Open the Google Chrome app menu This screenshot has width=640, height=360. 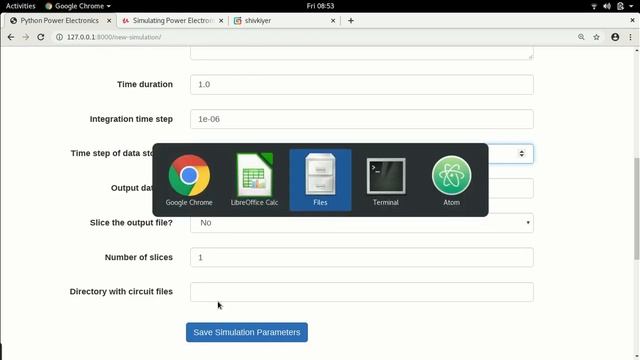[x=78, y=6]
